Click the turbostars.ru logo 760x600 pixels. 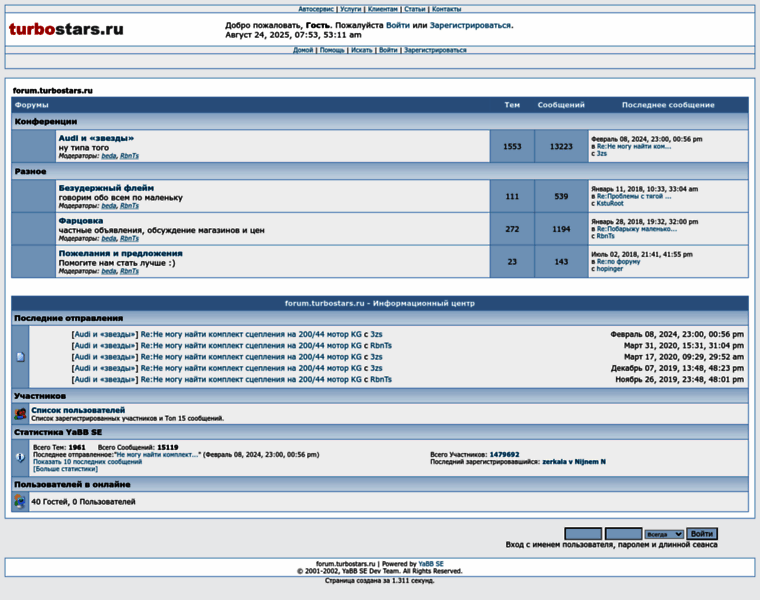(x=67, y=29)
